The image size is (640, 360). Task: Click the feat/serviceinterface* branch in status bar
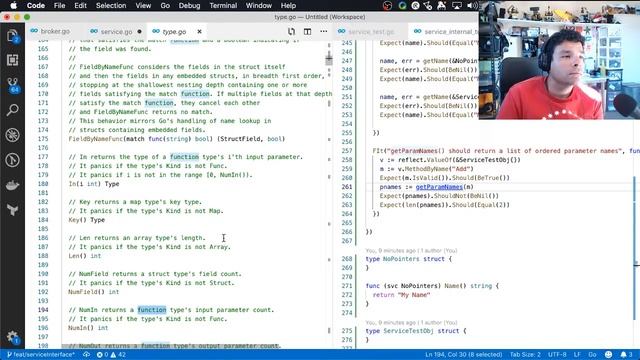(41, 355)
